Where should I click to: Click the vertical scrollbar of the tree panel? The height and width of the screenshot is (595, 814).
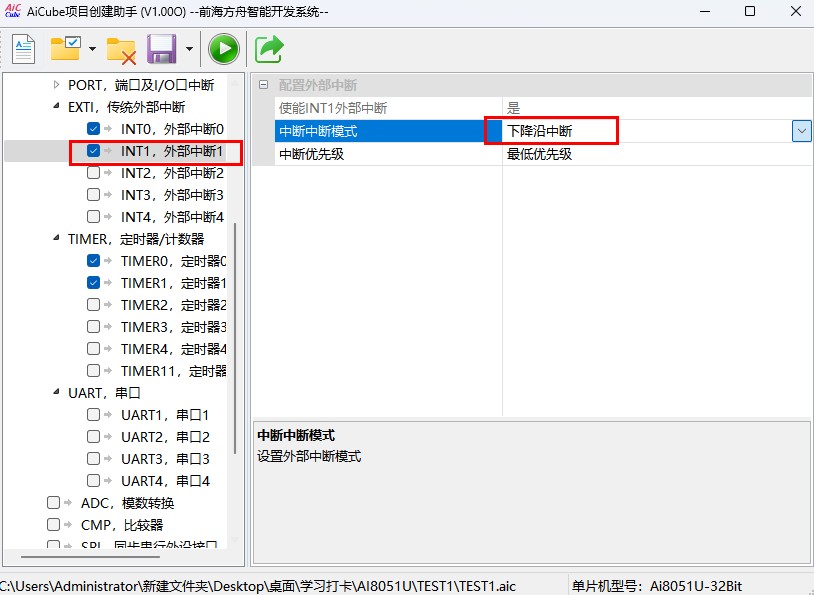(235, 337)
